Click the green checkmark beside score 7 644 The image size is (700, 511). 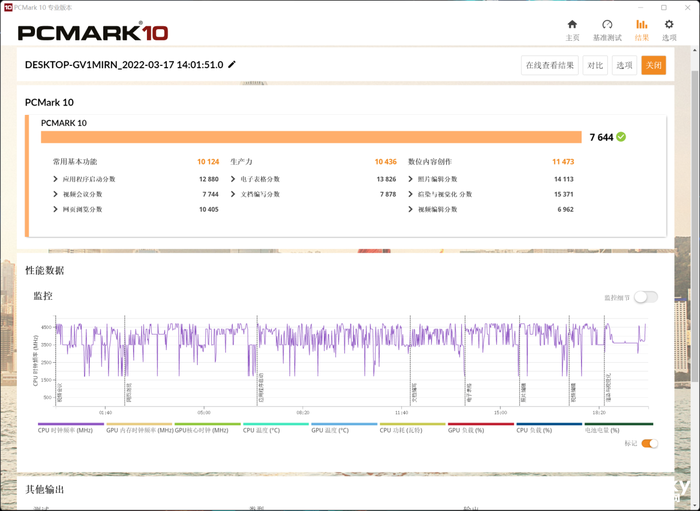click(x=621, y=136)
